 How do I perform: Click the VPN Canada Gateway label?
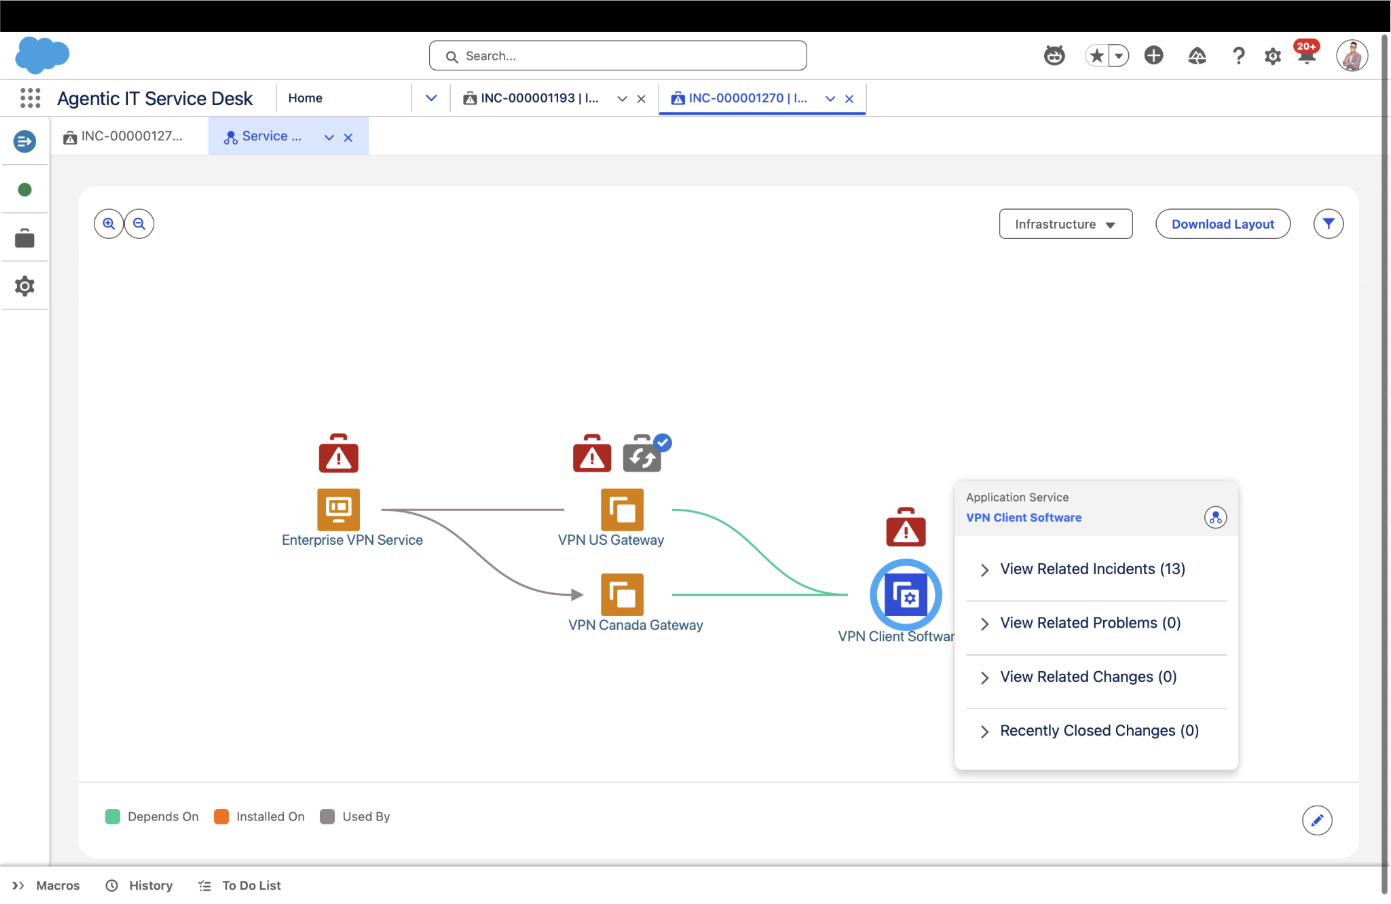(x=636, y=625)
